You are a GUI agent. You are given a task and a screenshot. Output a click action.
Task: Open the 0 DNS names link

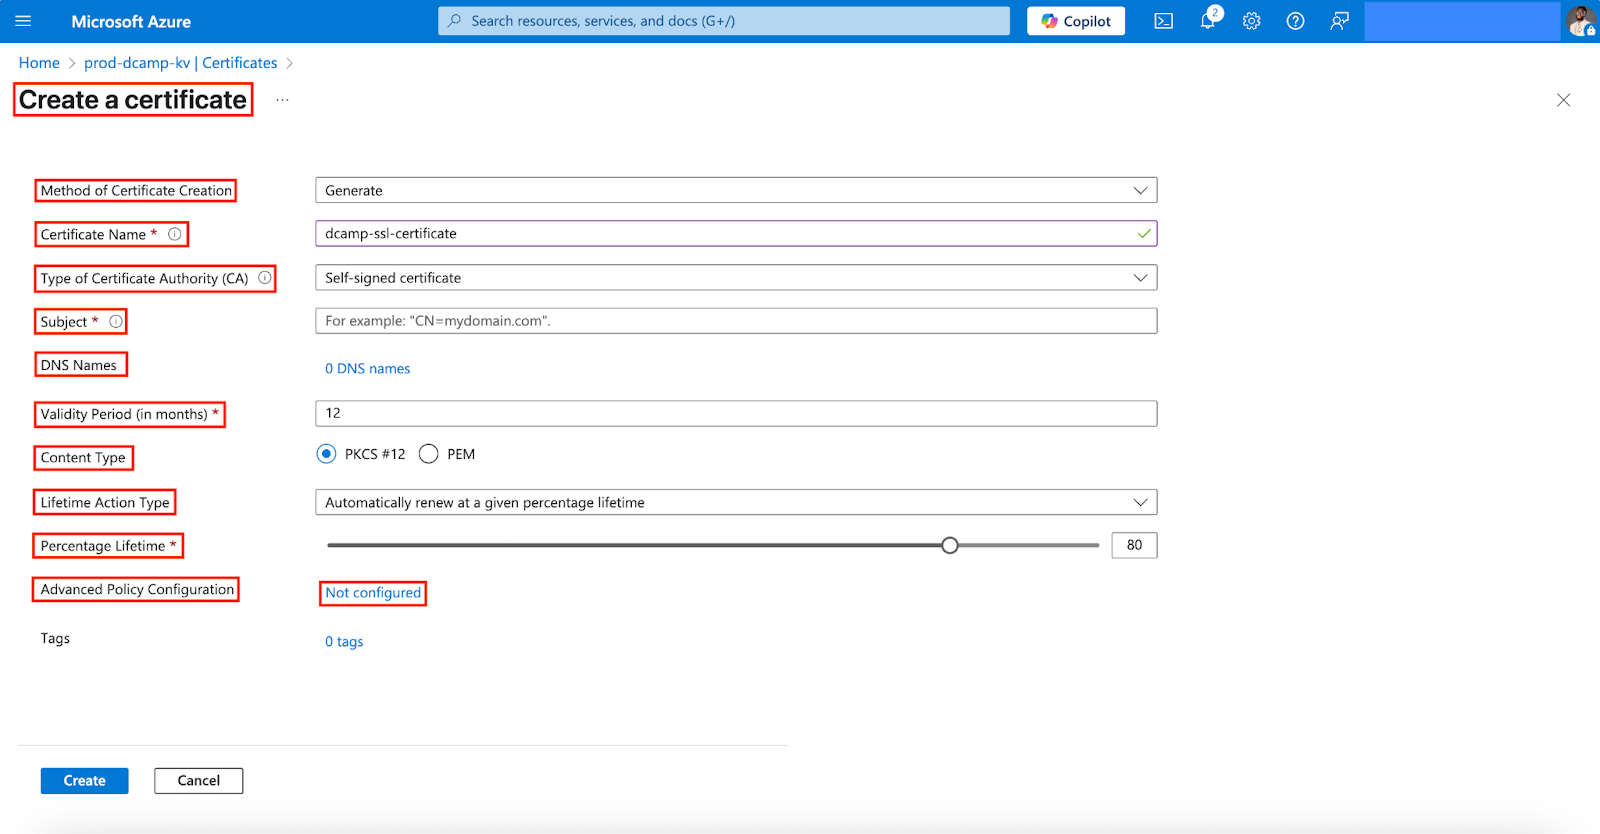[368, 369]
